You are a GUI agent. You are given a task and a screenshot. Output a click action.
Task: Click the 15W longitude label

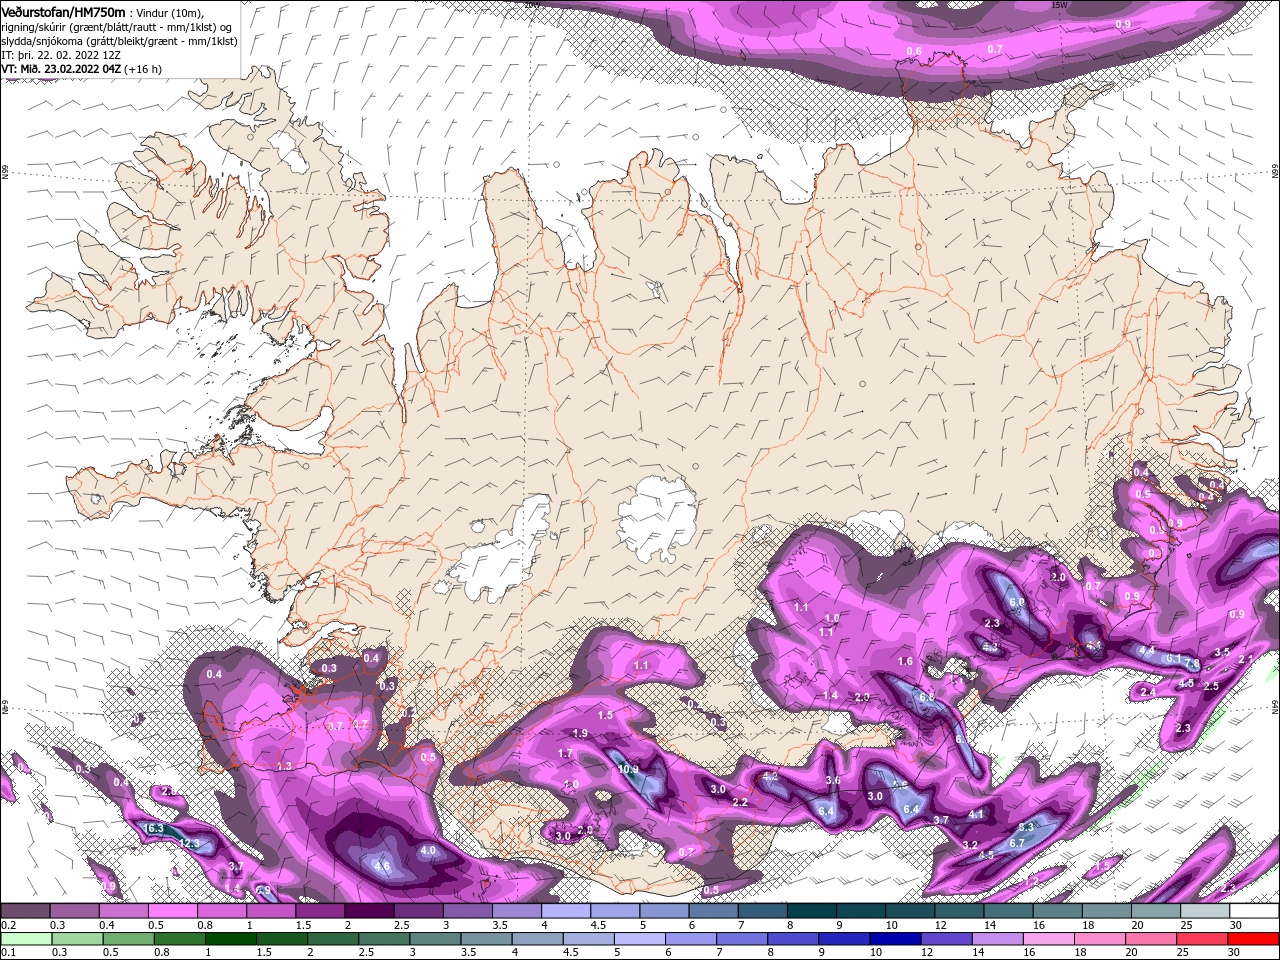(1059, 5)
